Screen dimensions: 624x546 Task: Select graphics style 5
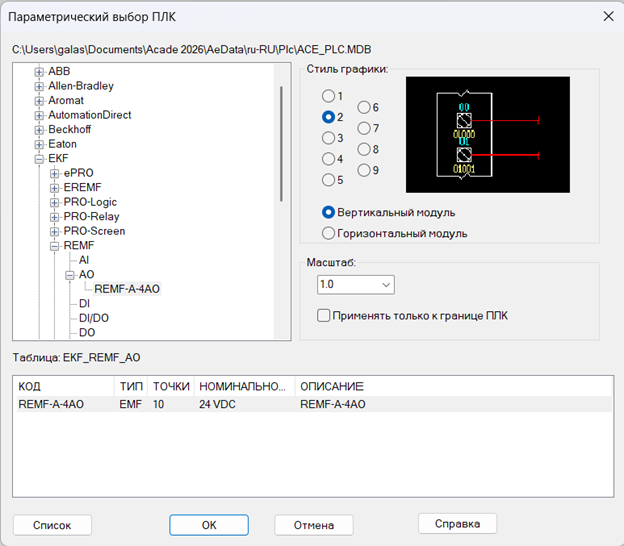coord(328,180)
